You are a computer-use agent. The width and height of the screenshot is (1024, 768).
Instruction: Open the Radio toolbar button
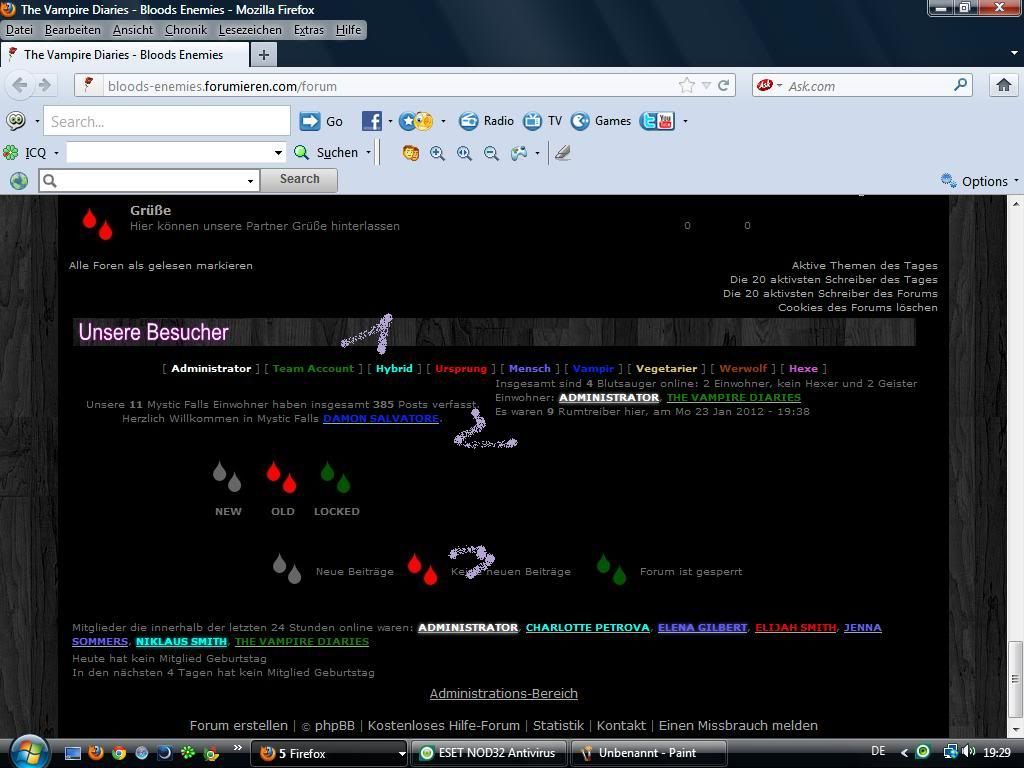tap(487, 121)
